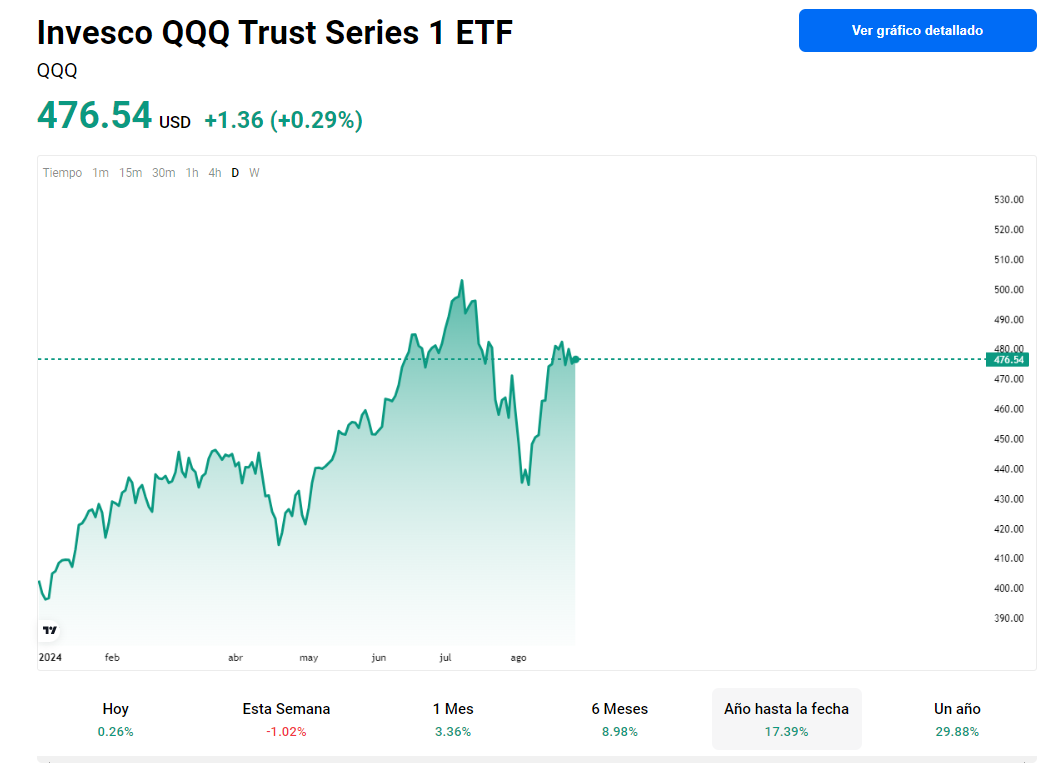The height and width of the screenshot is (773, 1055).
Task: Click the last price dot on chart line
Action: (575, 359)
